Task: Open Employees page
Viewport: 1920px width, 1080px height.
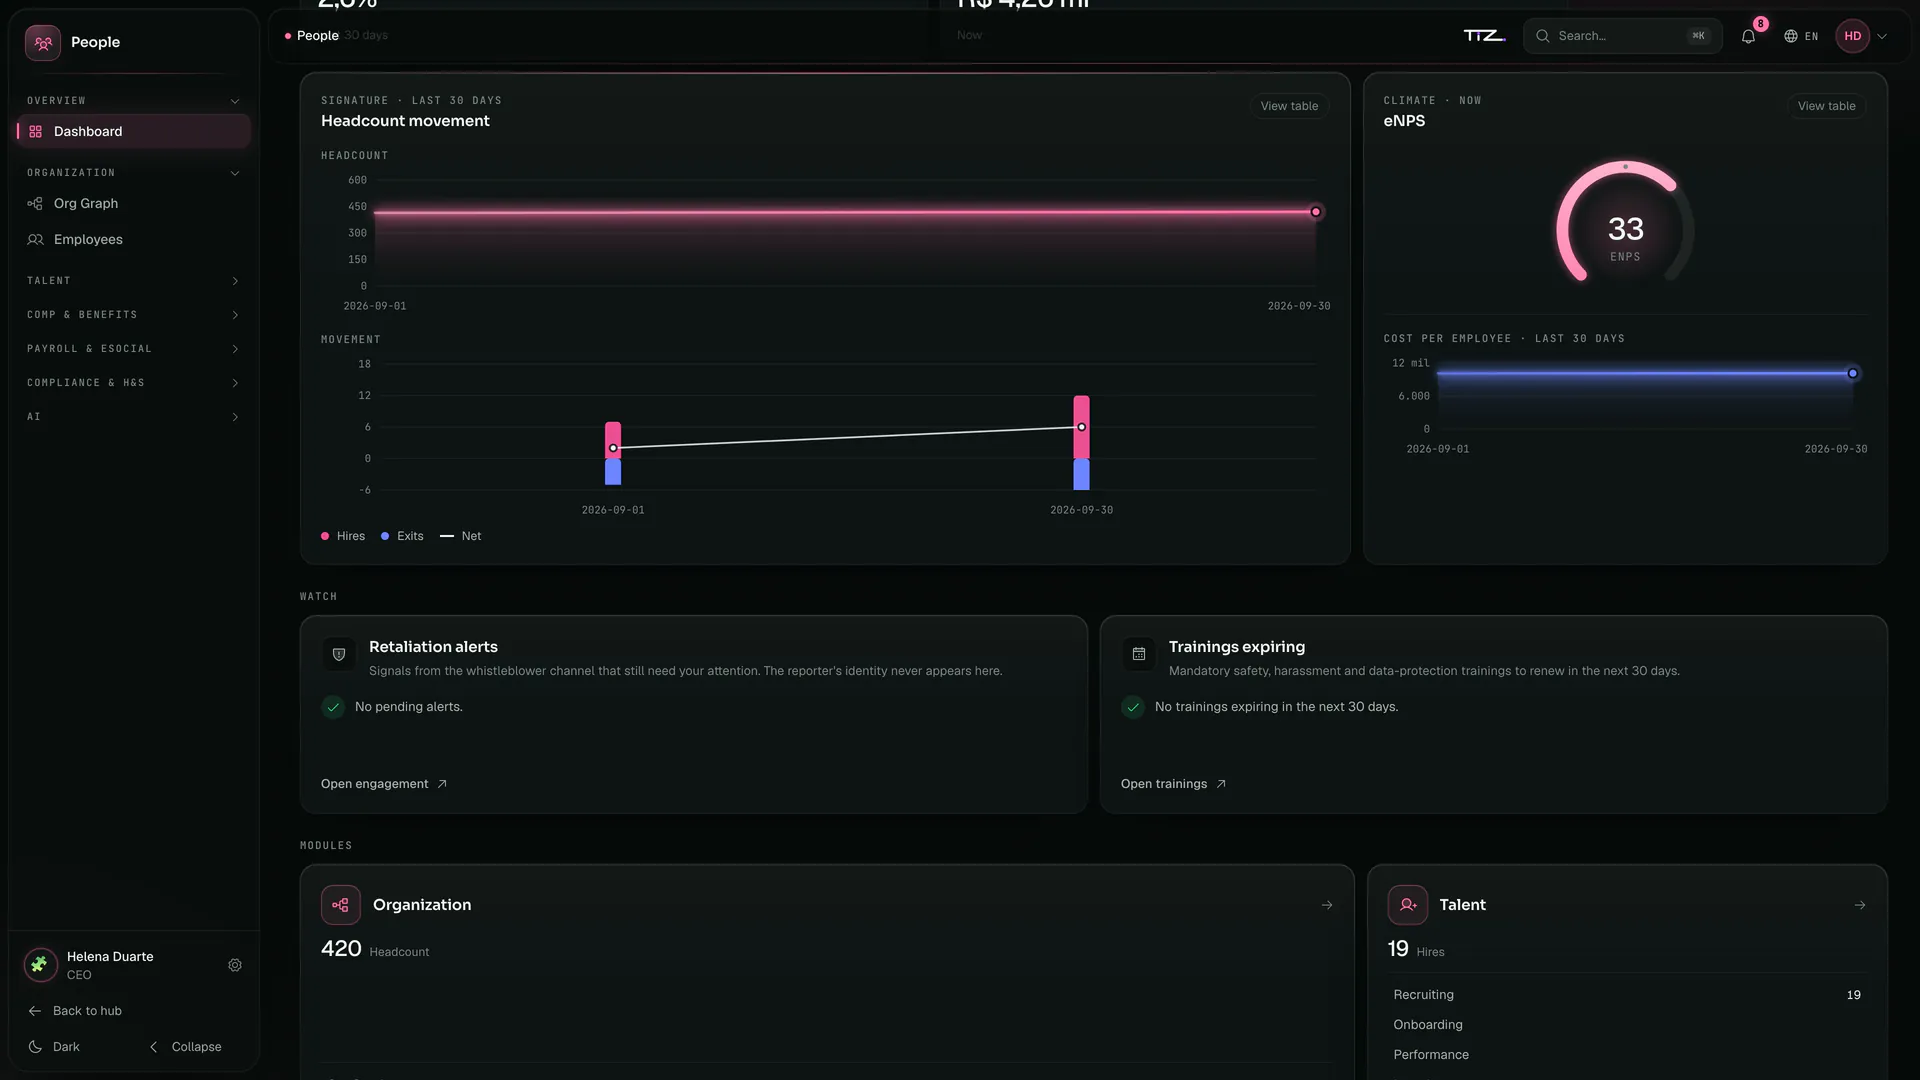Action: [133, 240]
